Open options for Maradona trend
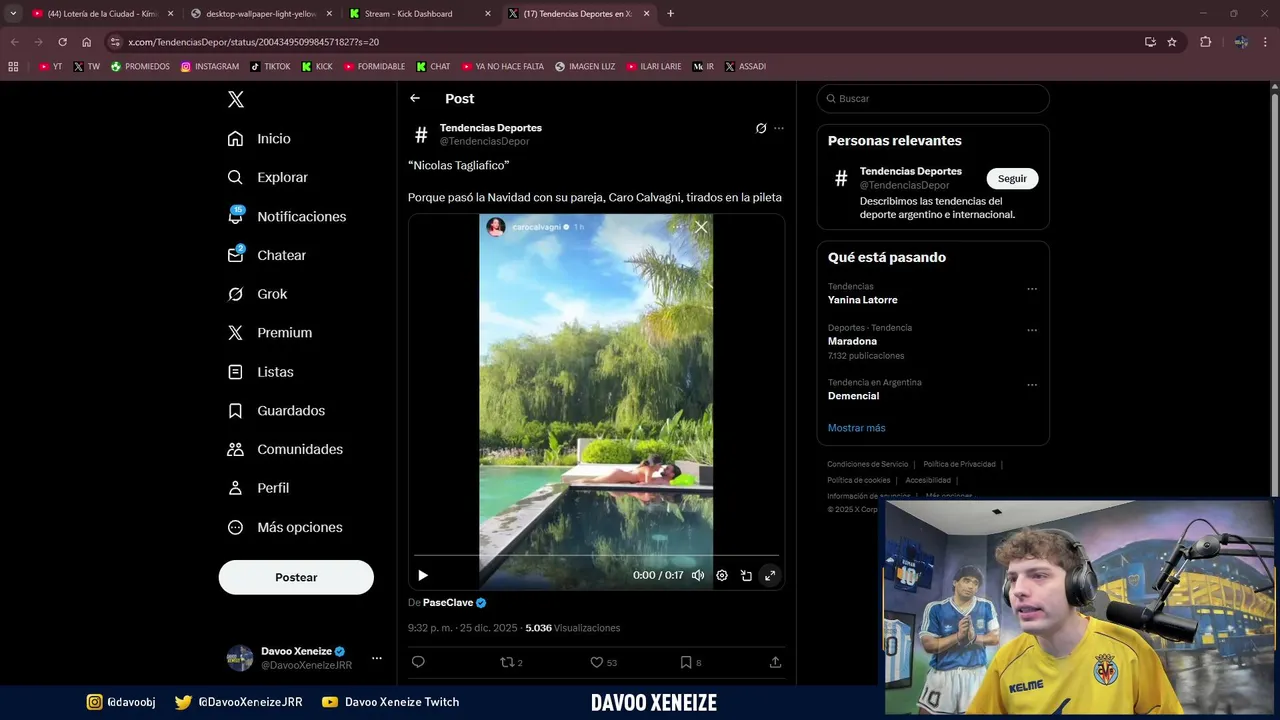 [1032, 330]
